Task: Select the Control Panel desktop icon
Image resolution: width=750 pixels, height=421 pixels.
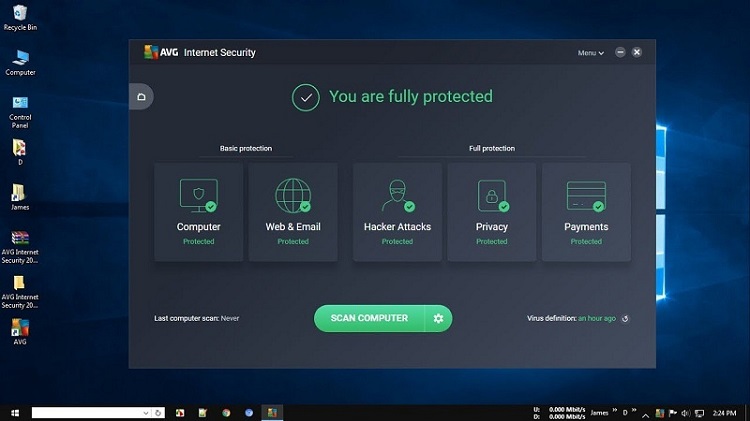Action: pos(20,112)
